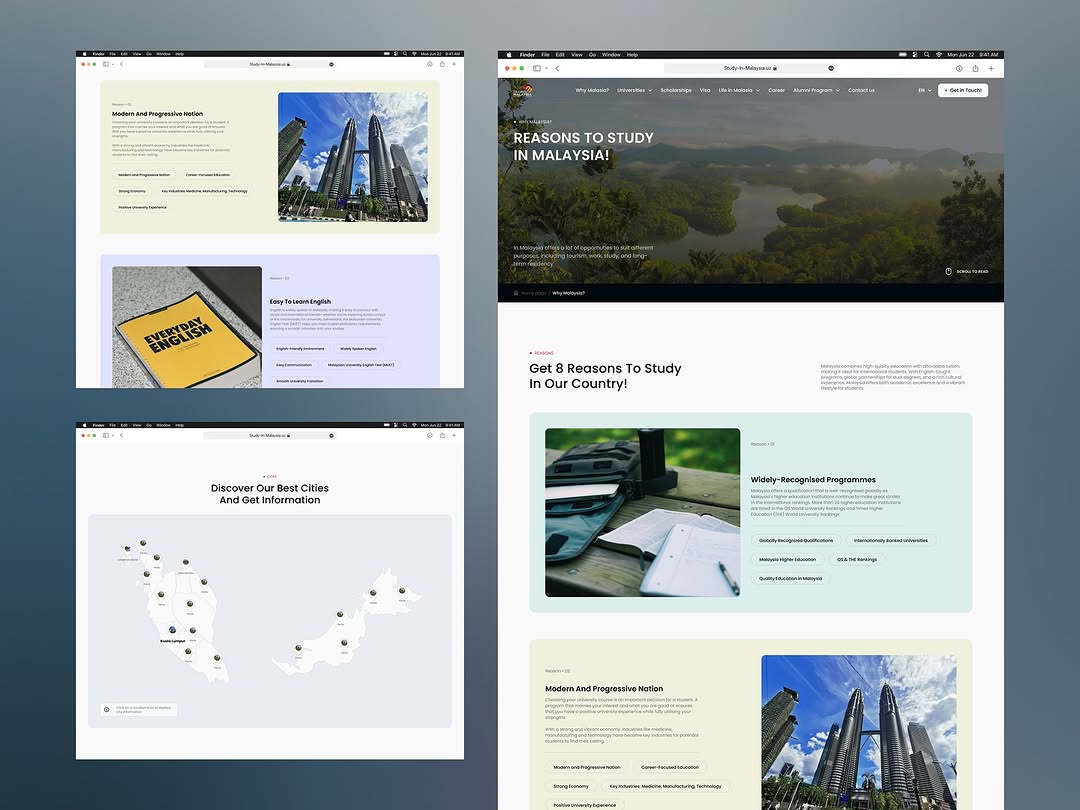
Task: Click Internationally Ranked Universities tag
Action: tap(891, 541)
